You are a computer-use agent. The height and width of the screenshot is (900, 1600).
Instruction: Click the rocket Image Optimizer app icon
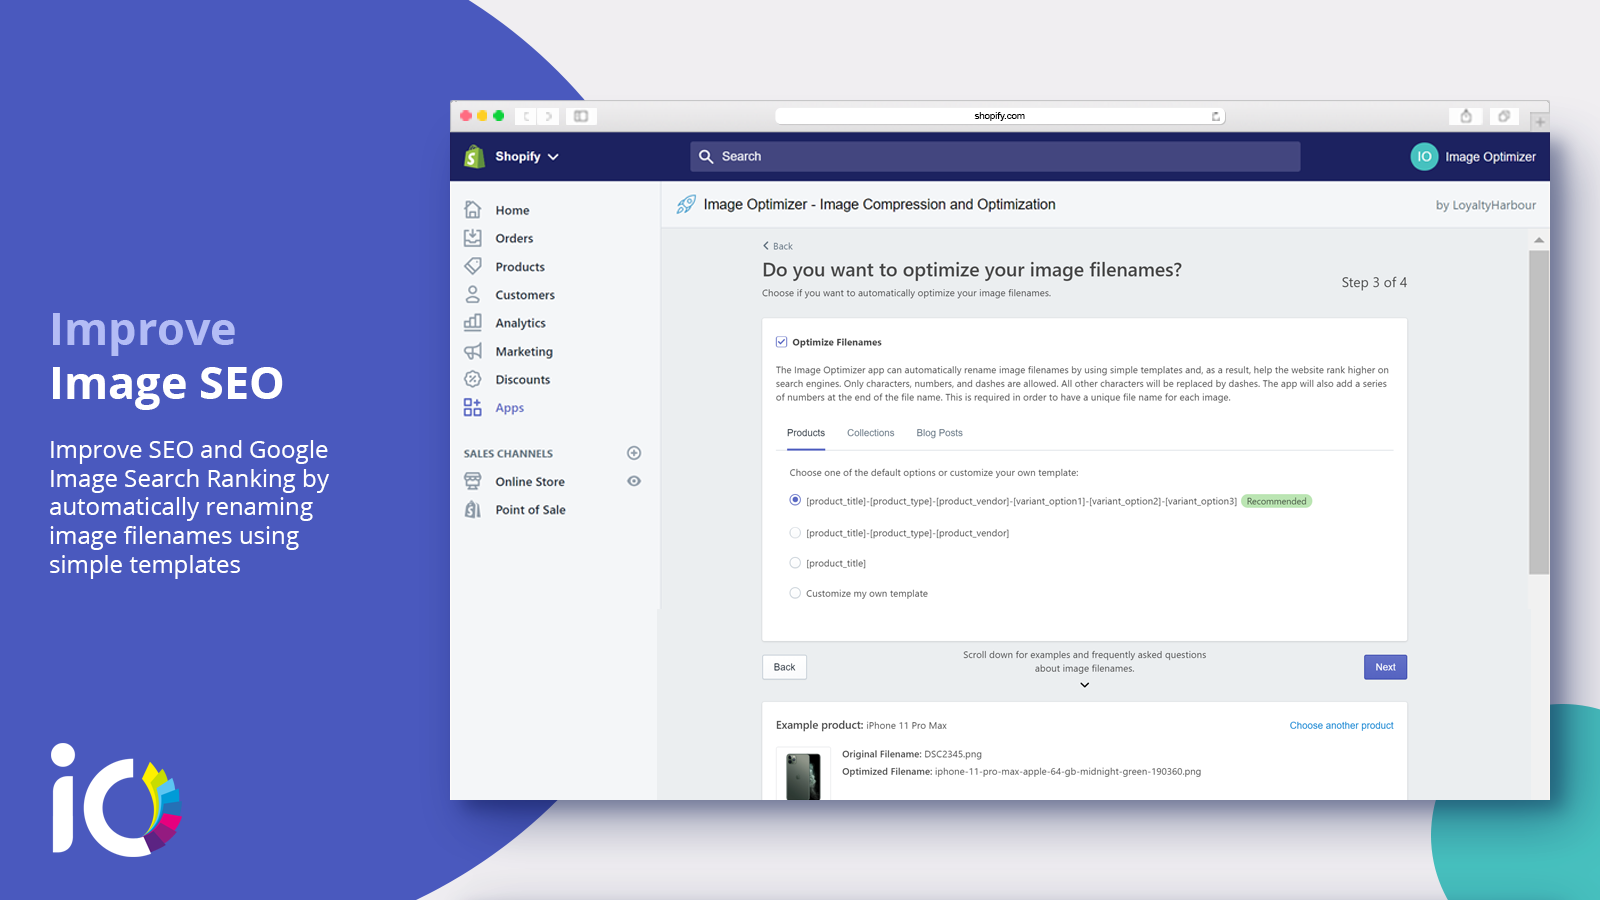[x=686, y=204]
